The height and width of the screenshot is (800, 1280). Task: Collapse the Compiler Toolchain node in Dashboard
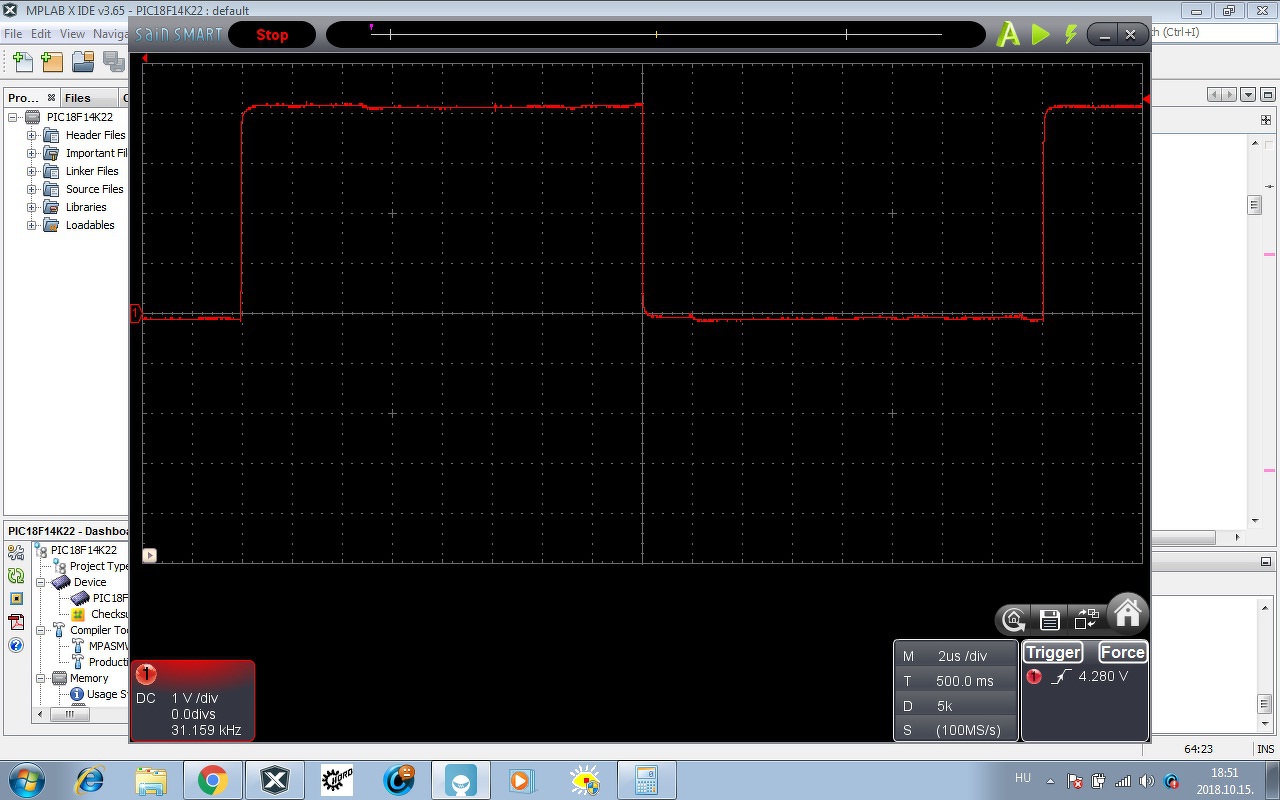click(x=41, y=630)
